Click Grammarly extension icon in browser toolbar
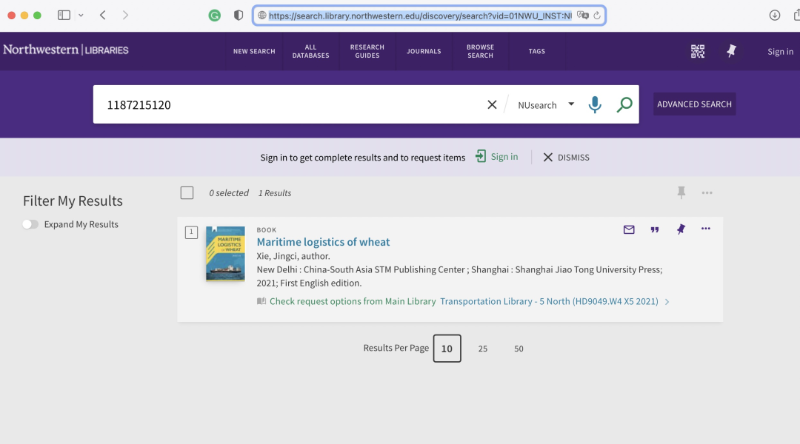Viewport: 800px width, 444px height. [215, 15]
